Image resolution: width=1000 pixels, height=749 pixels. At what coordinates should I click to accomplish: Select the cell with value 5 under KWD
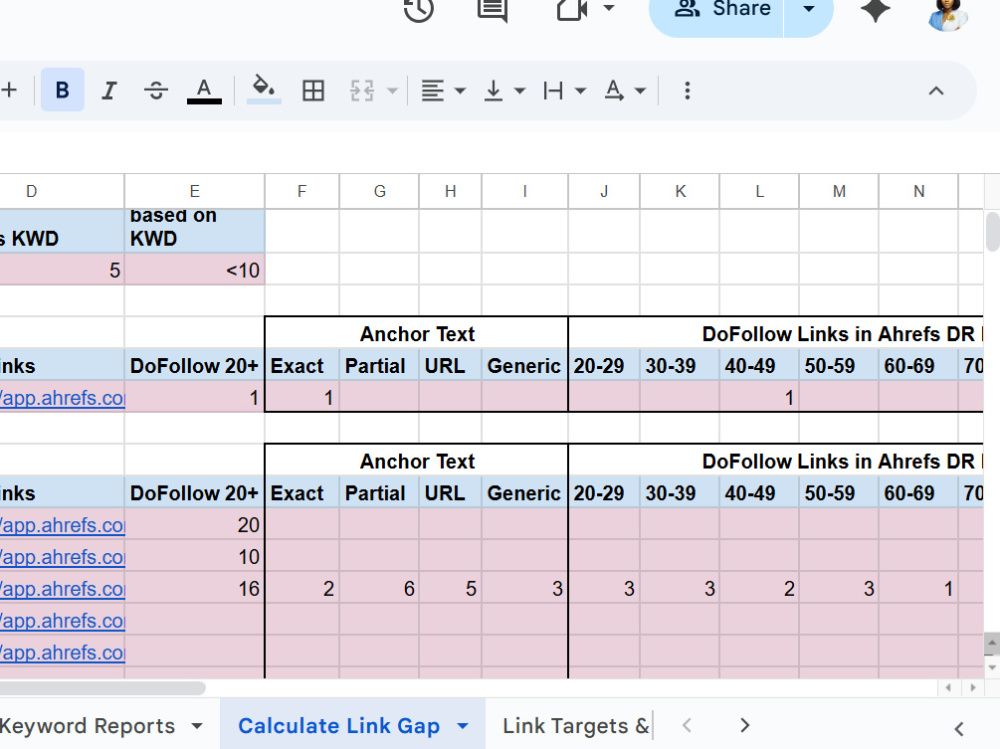click(x=62, y=270)
